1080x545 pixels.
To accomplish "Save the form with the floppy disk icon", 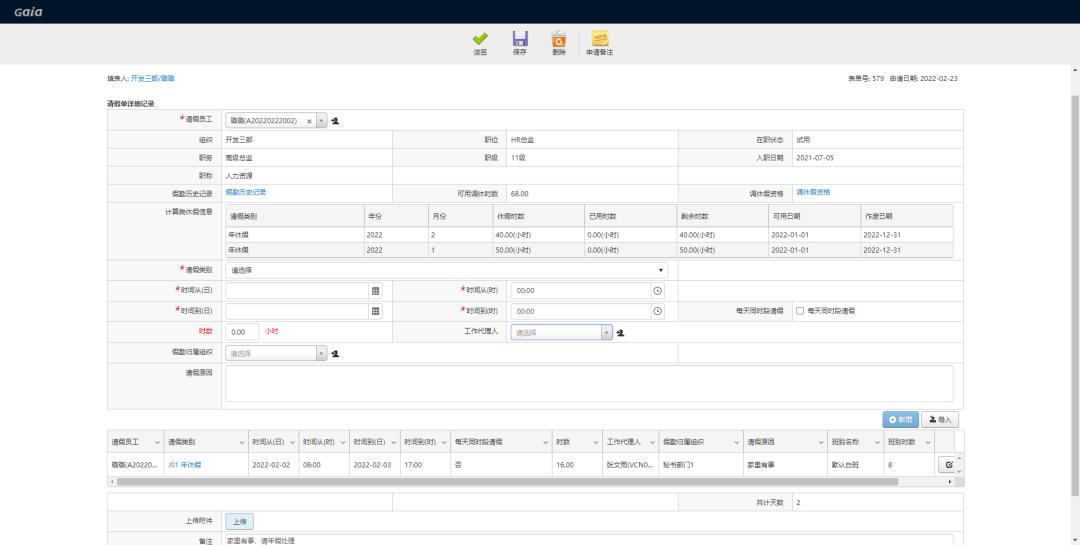I will pos(520,39).
